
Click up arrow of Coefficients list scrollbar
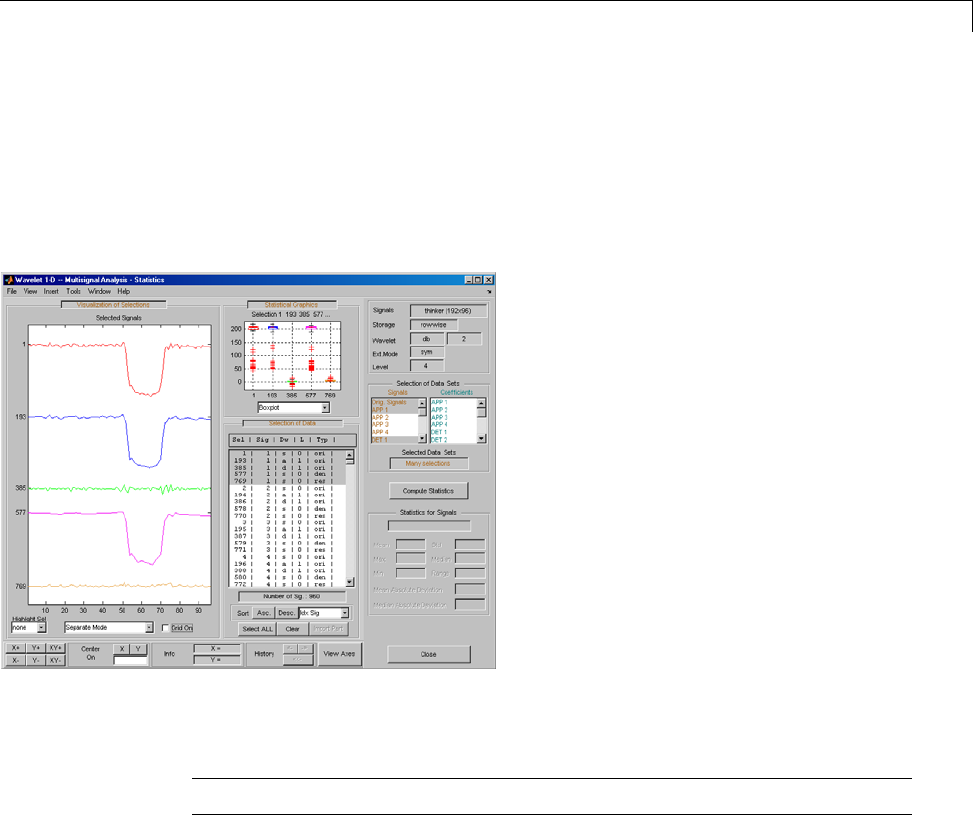click(482, 403)
